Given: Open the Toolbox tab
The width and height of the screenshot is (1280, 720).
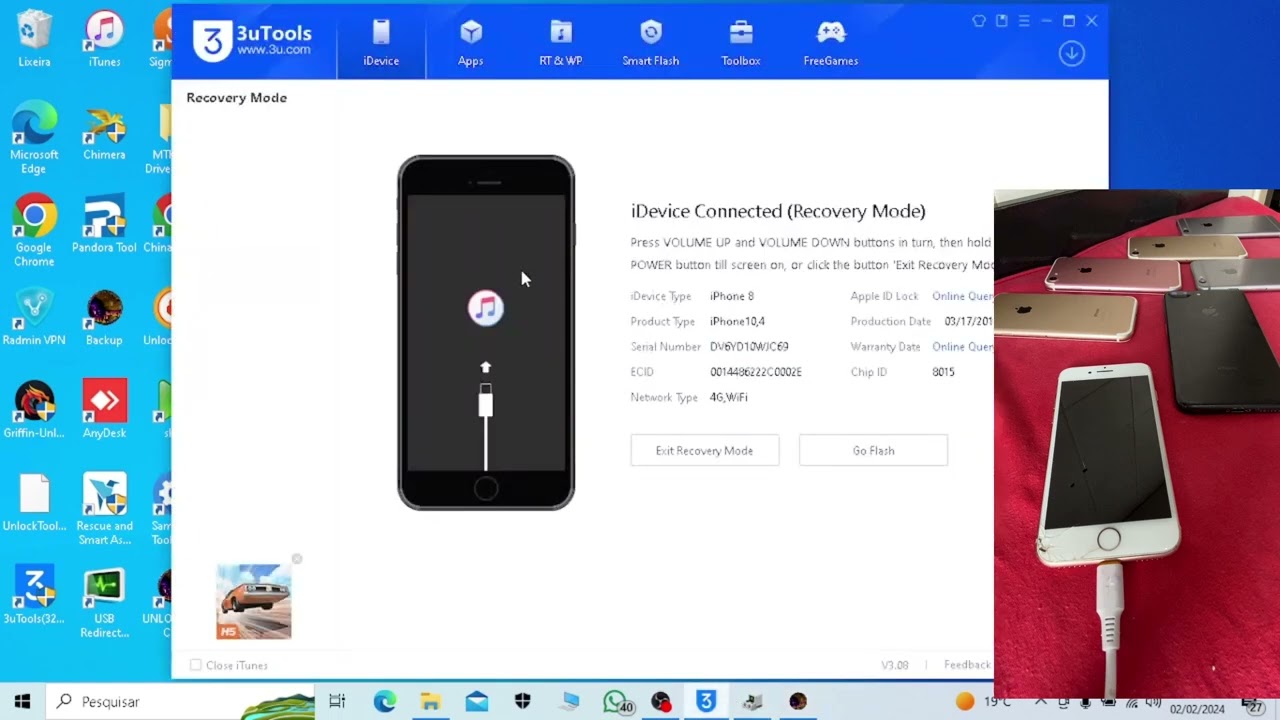Looking at the screenshot, I should coord(741,43).
